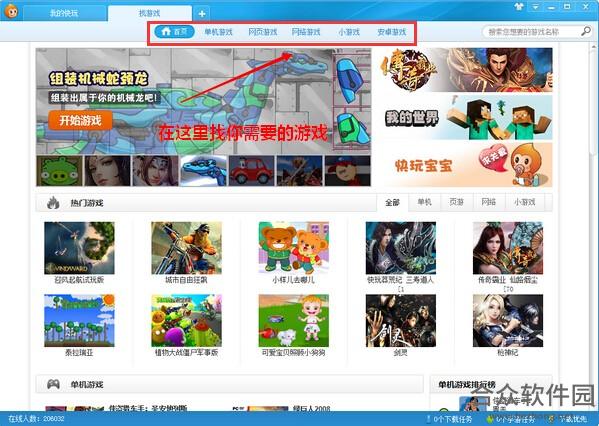Open the 城市自由狂飙 game icon

[x=186, y=248]
